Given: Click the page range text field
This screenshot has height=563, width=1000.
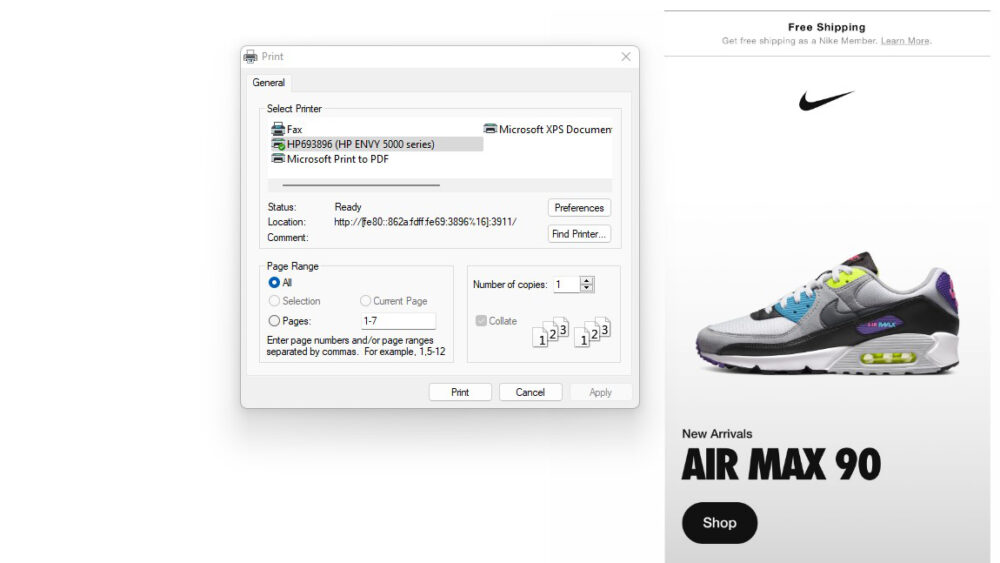Looking at the screenshot, I should click(398, 321).
